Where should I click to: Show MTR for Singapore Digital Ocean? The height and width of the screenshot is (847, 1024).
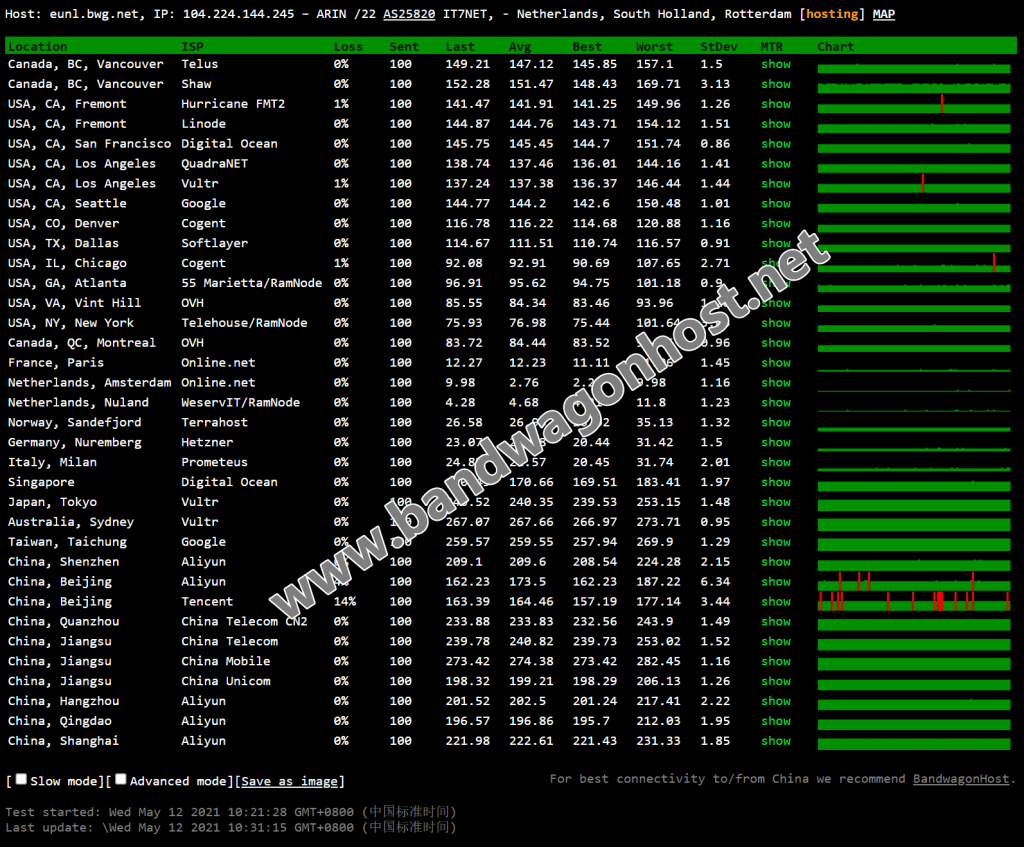point(776,482)
